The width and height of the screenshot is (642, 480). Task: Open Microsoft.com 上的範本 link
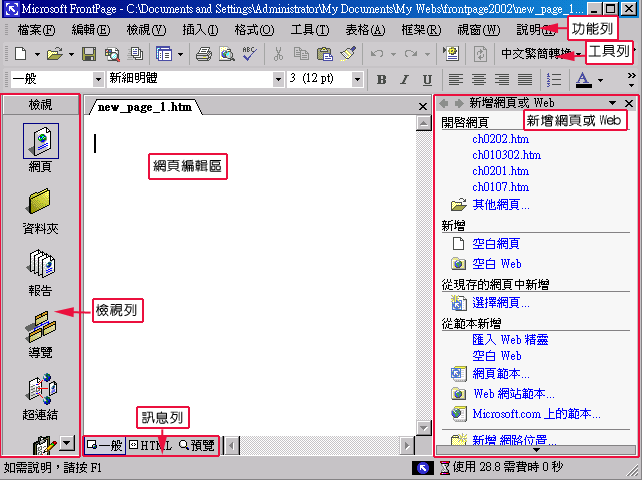coord(536,414)
